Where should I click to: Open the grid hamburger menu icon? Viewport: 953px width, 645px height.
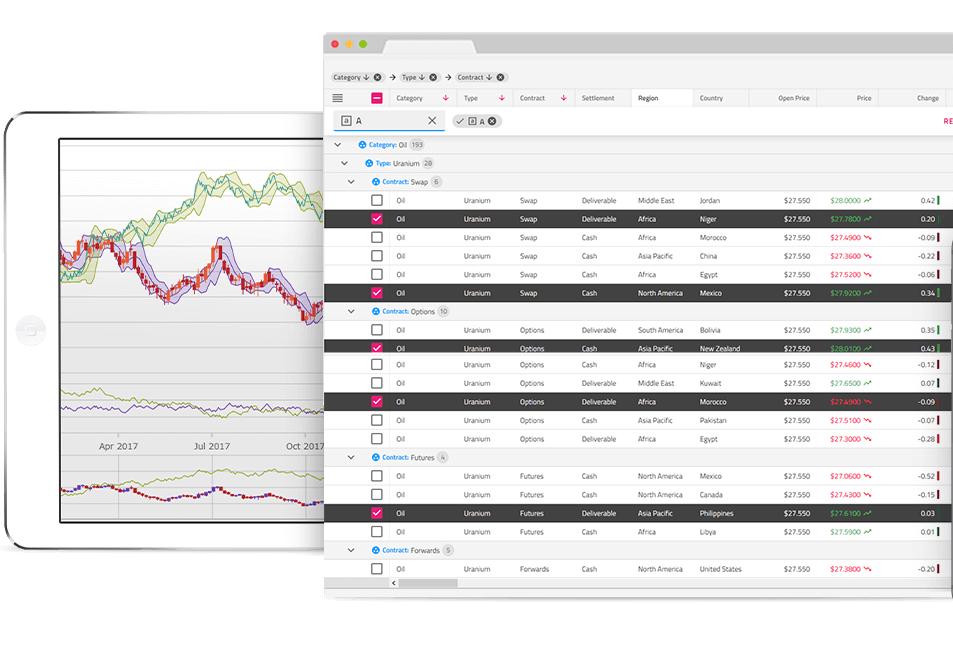(337, 98)
